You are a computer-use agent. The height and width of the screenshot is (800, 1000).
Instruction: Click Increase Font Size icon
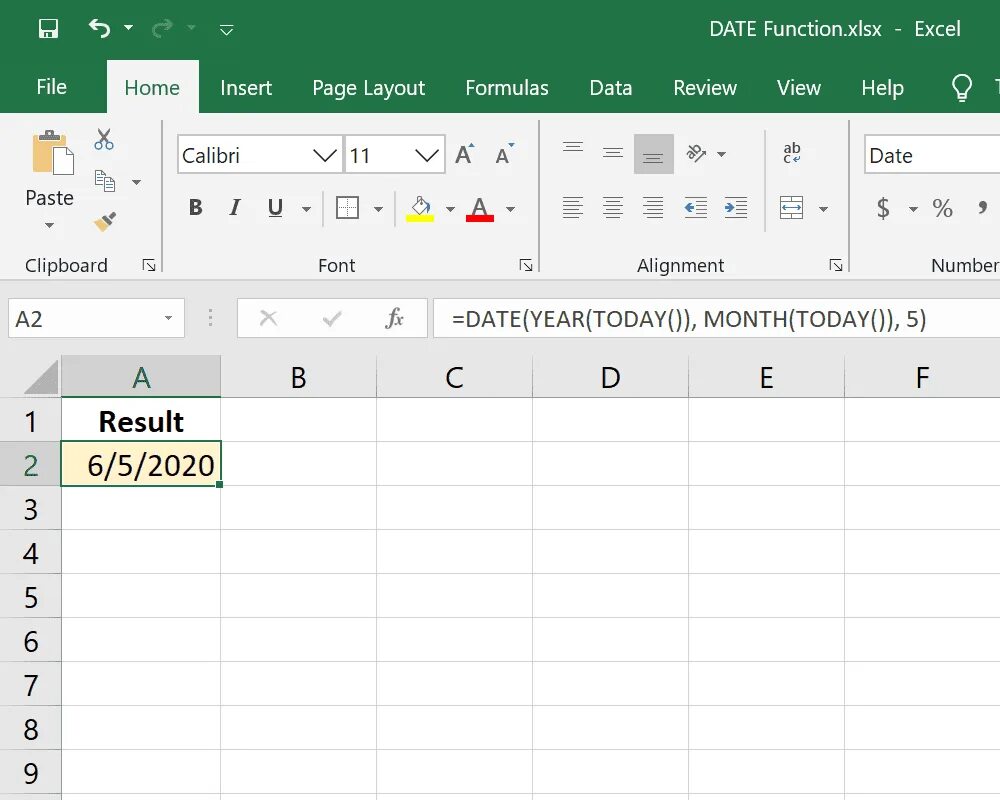pyautogui.click(x=465, y=154)
